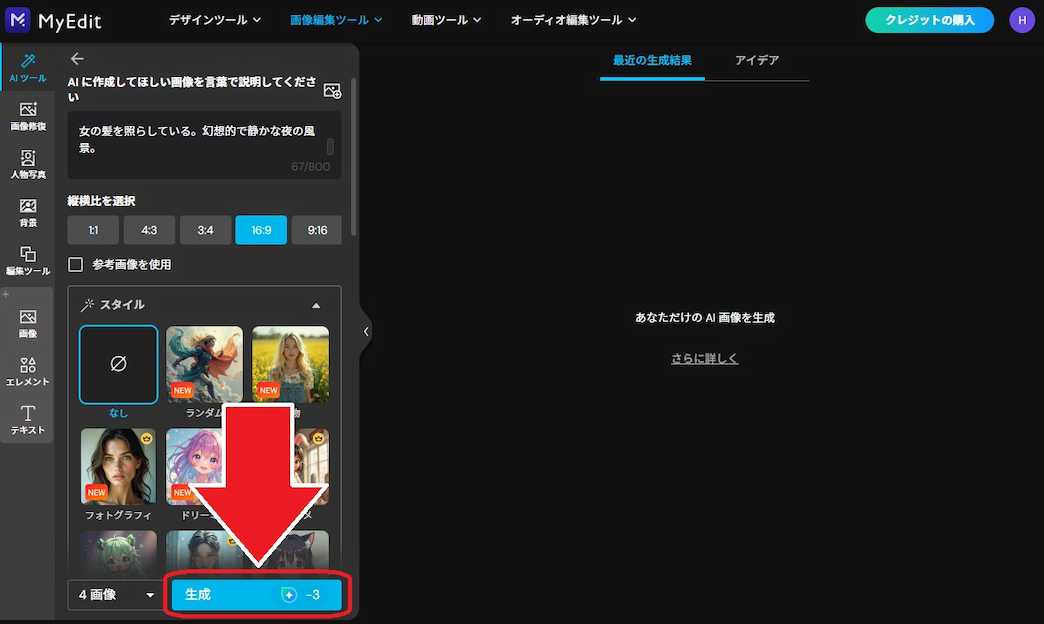Click the クレジットの購入 button
Viewport: 1044px width, 624px height.
click(x=929, y=20)
